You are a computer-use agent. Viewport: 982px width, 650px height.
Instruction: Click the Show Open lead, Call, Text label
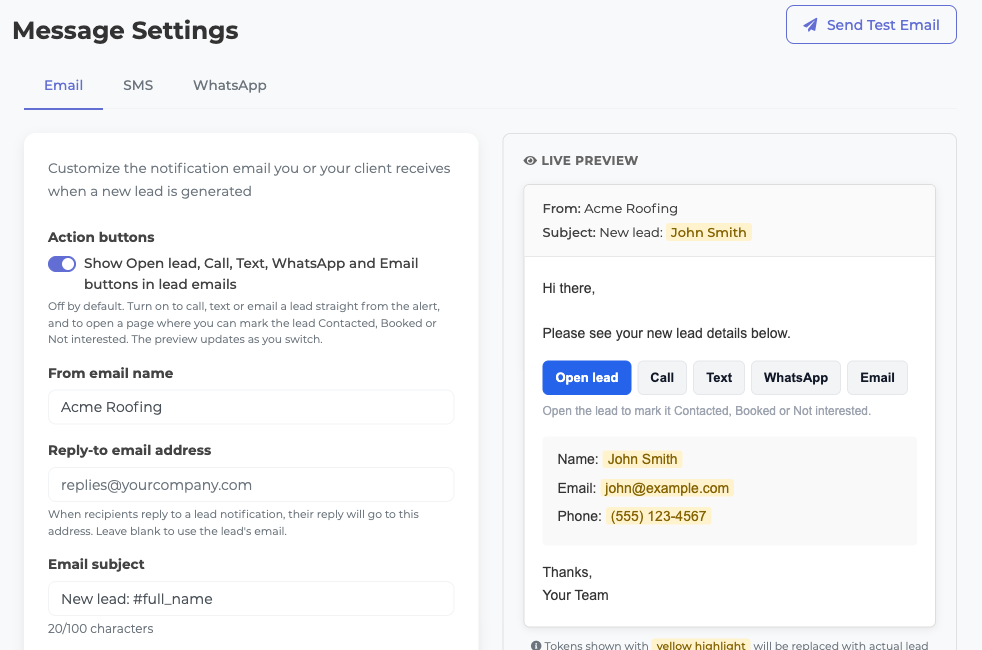click(x=251, y=274)
